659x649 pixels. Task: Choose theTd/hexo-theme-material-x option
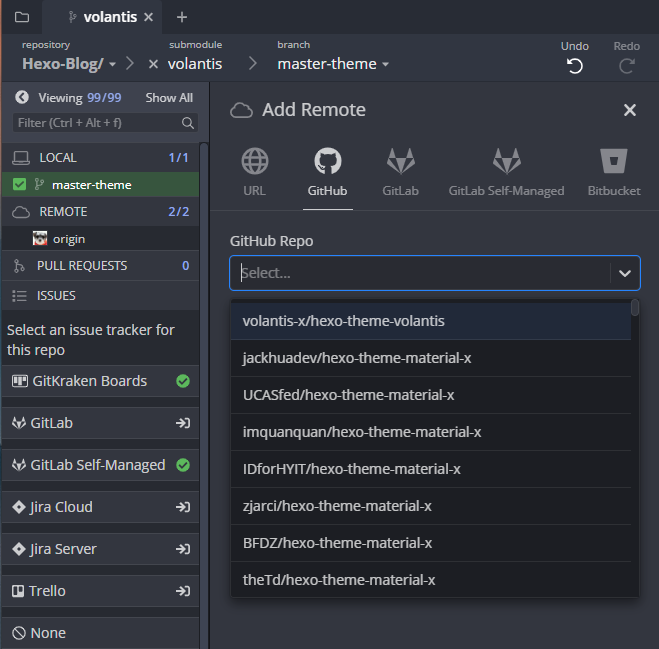(431, 580)
